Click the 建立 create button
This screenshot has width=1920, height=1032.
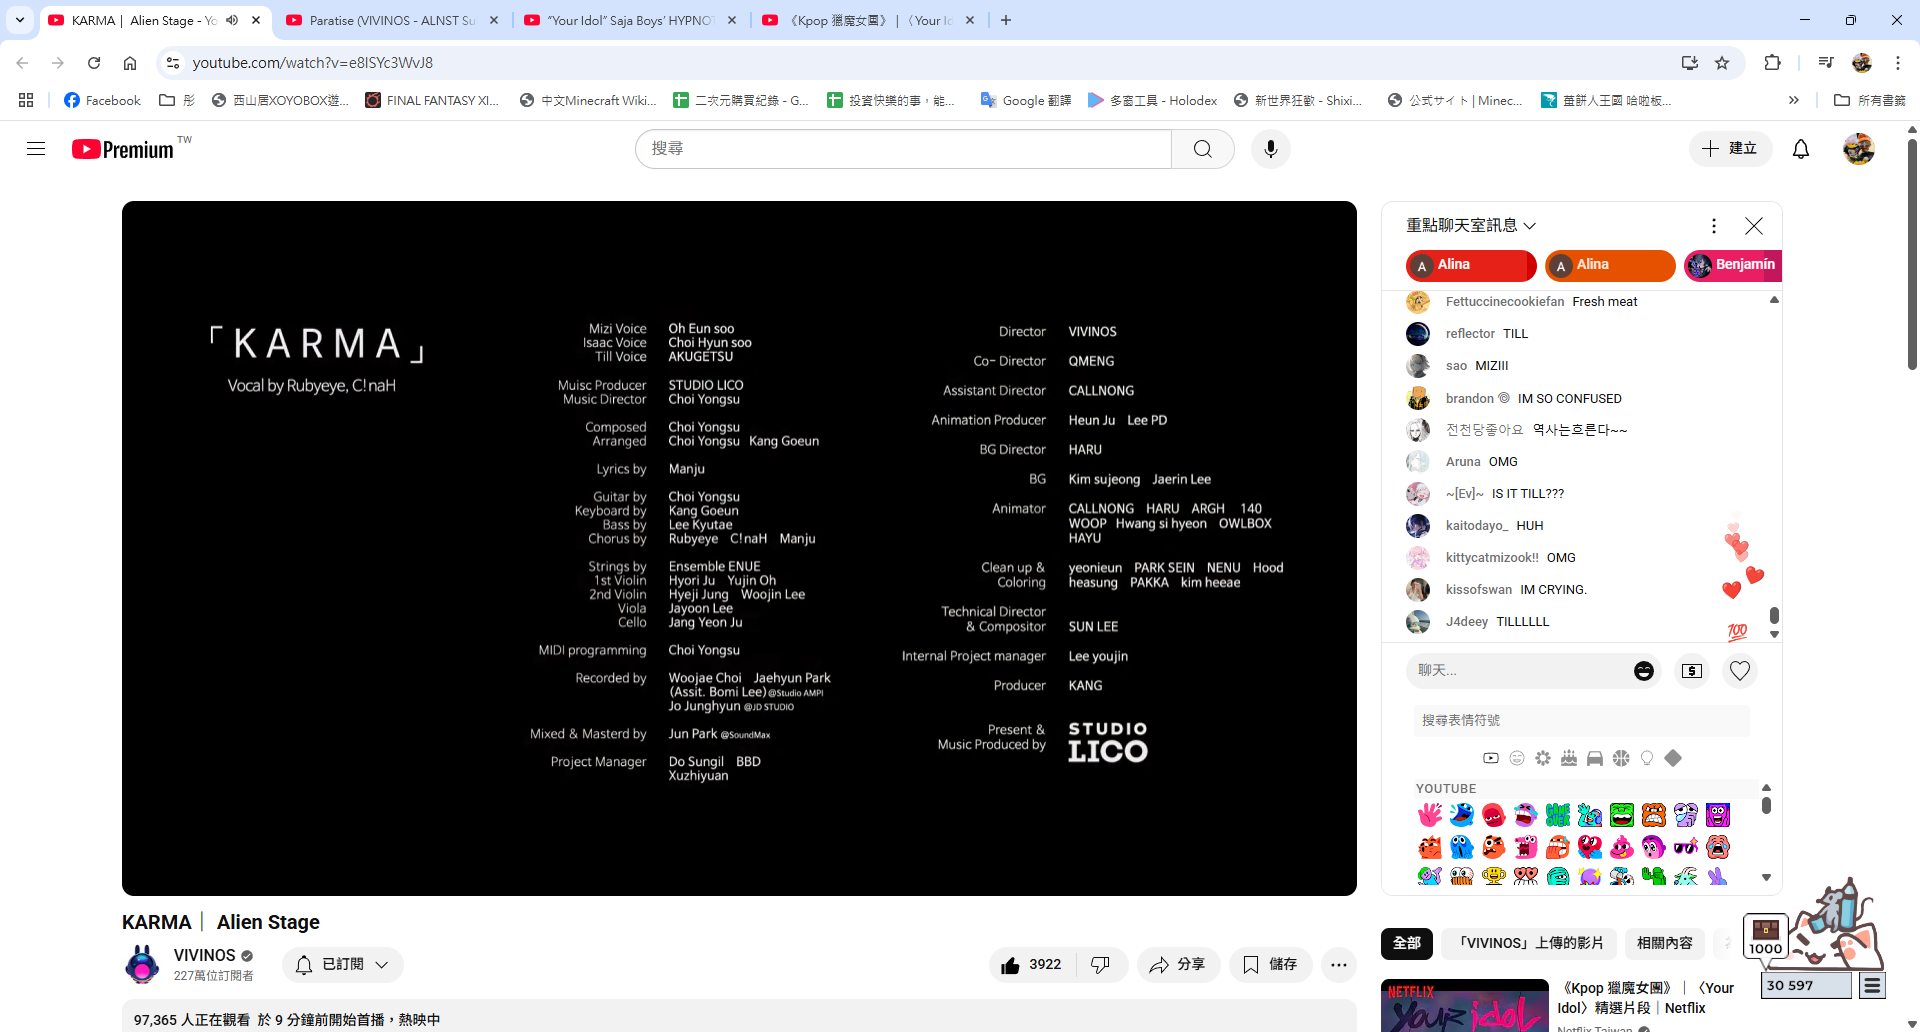click(x=1730, y=149)
